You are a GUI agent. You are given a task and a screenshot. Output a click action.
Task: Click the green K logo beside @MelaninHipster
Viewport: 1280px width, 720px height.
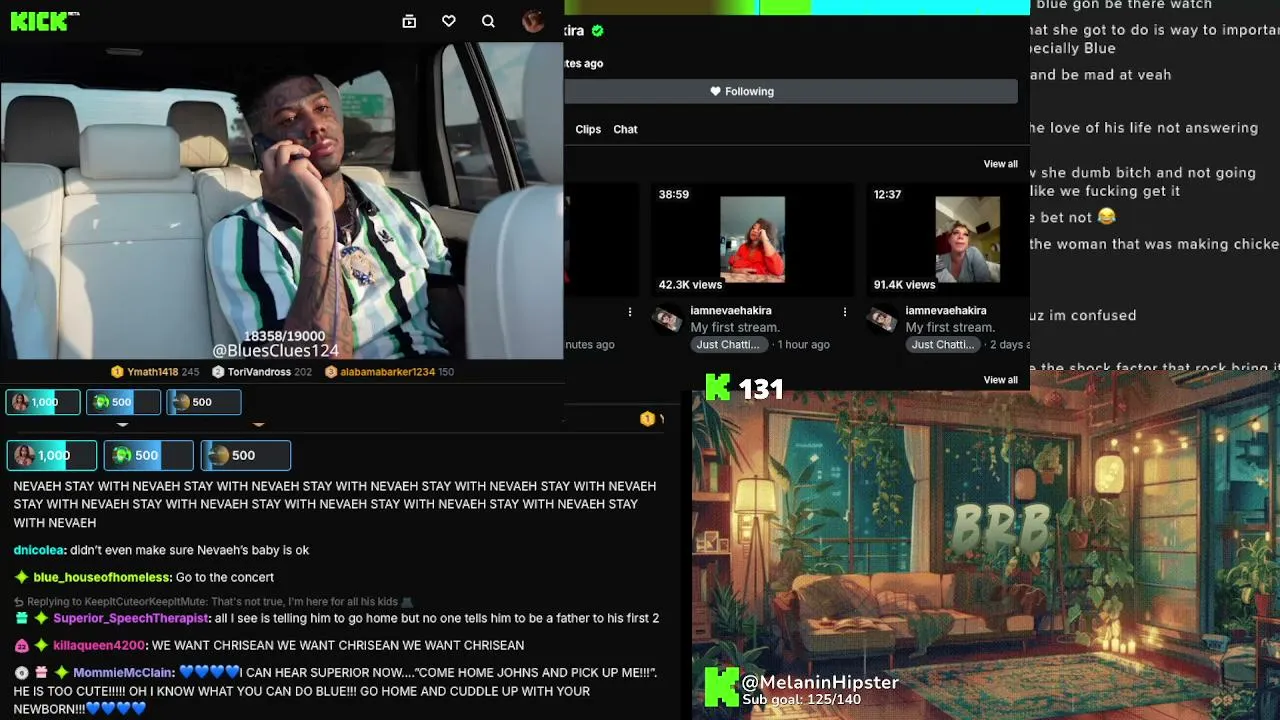click(722, 687)
